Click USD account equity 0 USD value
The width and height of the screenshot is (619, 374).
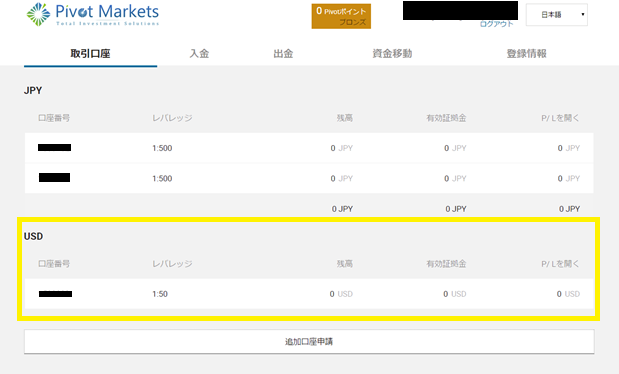point(455,294)
